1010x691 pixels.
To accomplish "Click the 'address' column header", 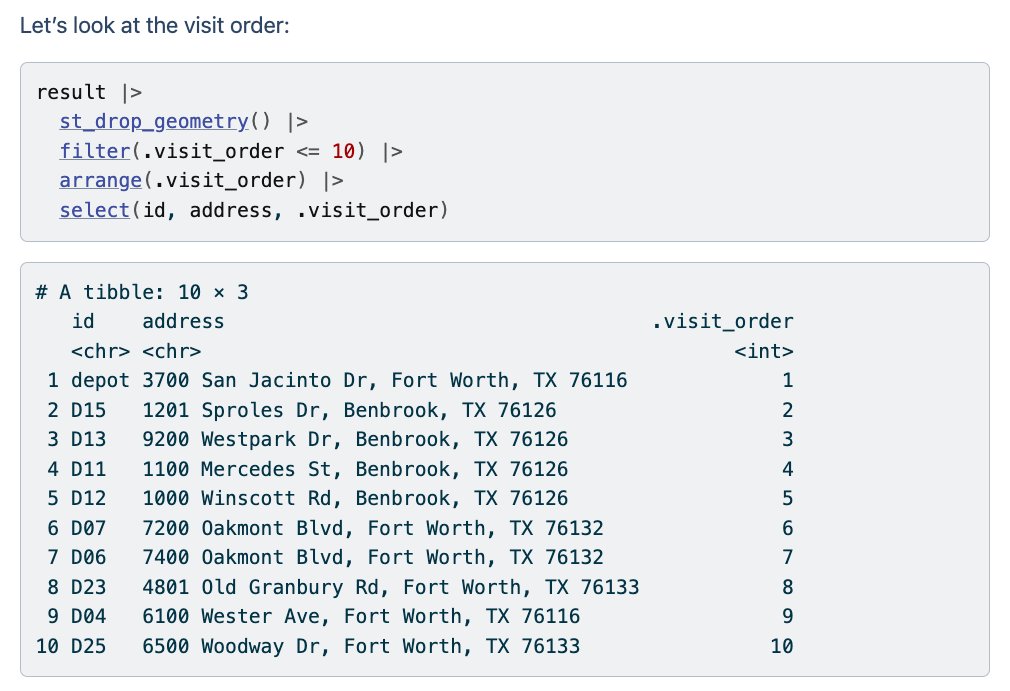I will pos(183,321).
